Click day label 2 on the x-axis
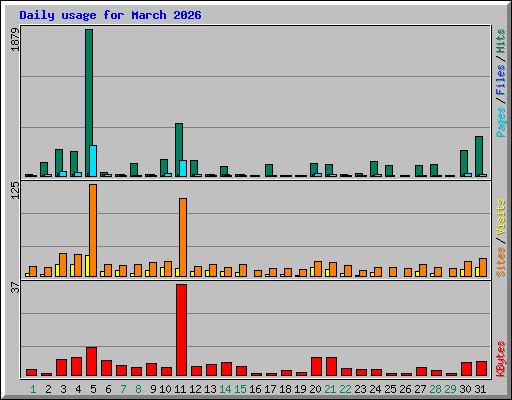Viewport: 512px width, 400px height. tap(48, 389)
